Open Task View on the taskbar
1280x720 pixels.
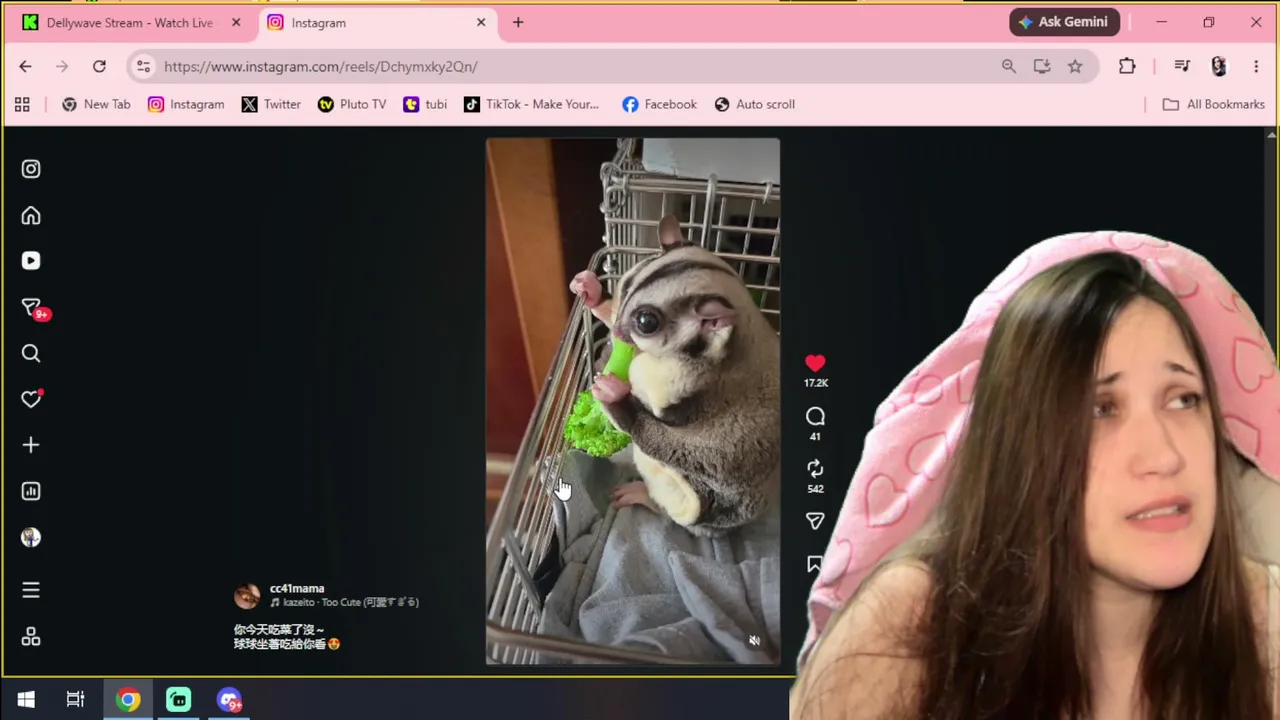pos(75,700)
